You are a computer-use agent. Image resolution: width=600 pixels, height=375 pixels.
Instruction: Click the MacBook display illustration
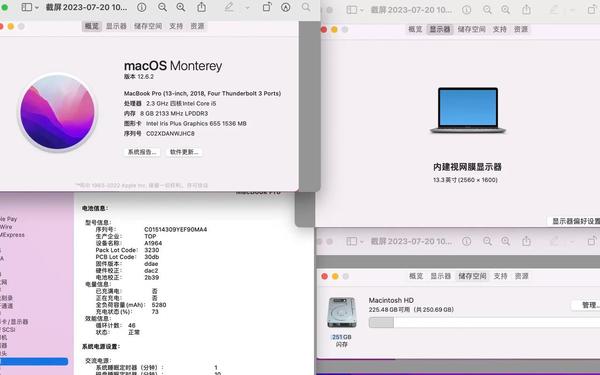468,110
